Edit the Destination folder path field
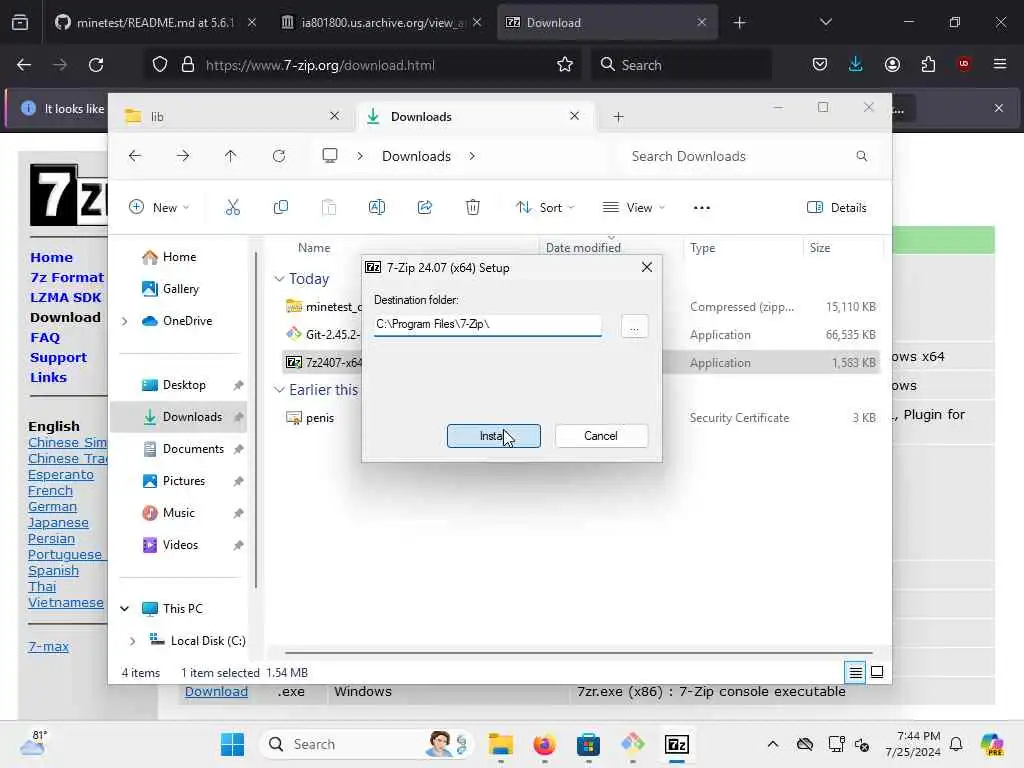Image resolution: width=1024 pixels, height=768 pixels. pos(487,325)
